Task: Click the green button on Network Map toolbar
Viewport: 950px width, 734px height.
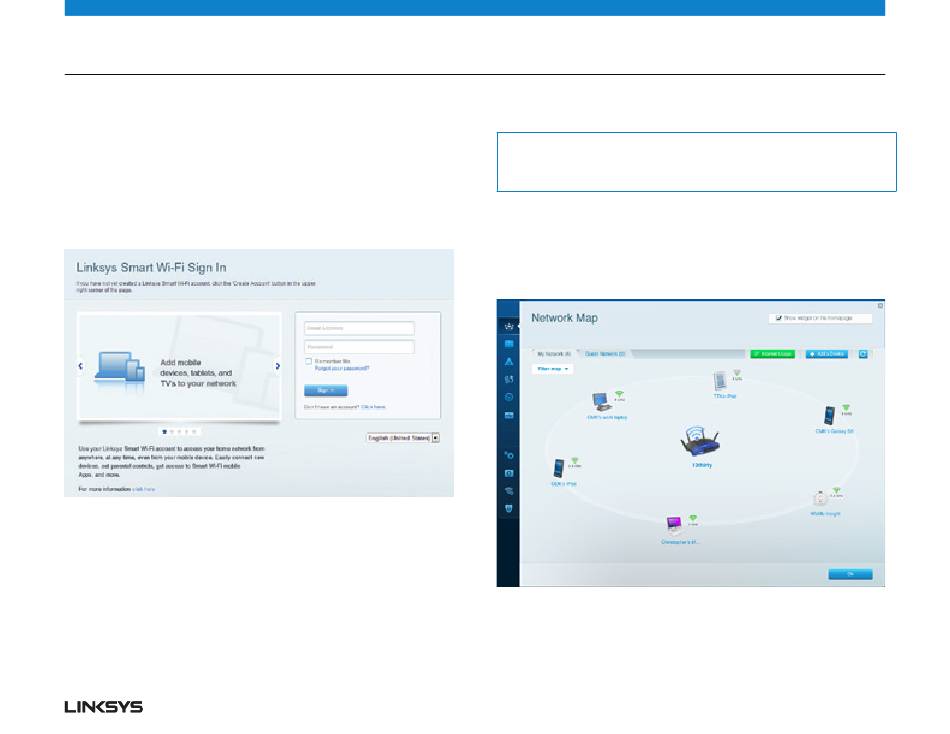Action: 772,354
